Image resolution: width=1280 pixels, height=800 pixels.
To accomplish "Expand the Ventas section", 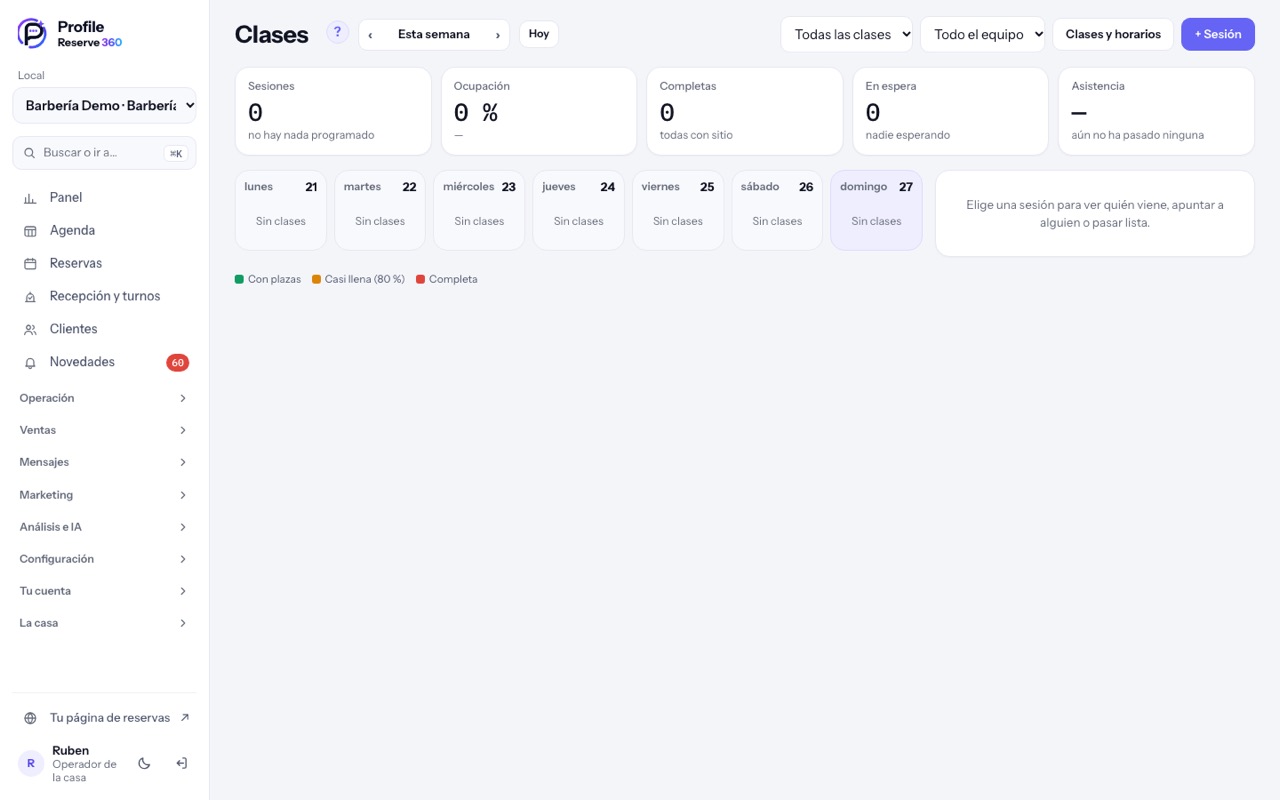I will pos(104,430).
